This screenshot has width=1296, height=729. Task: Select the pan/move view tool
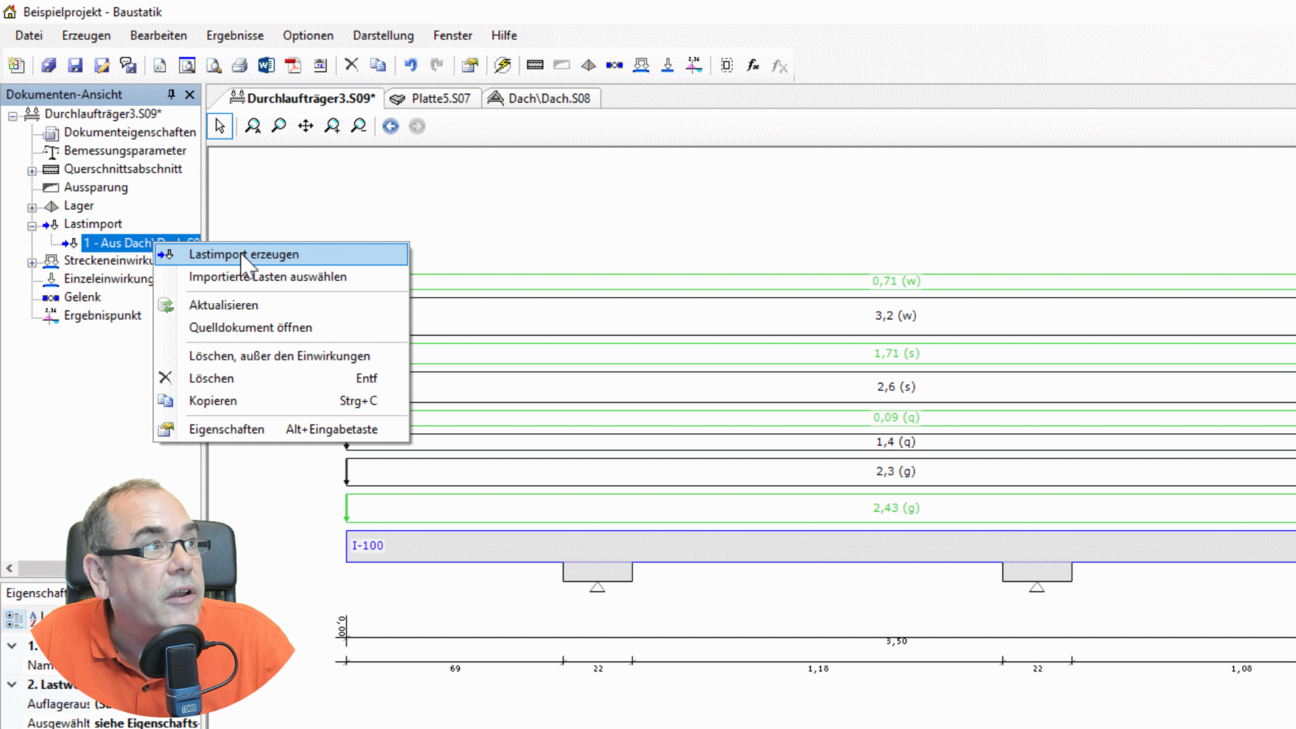coord(305,126)
